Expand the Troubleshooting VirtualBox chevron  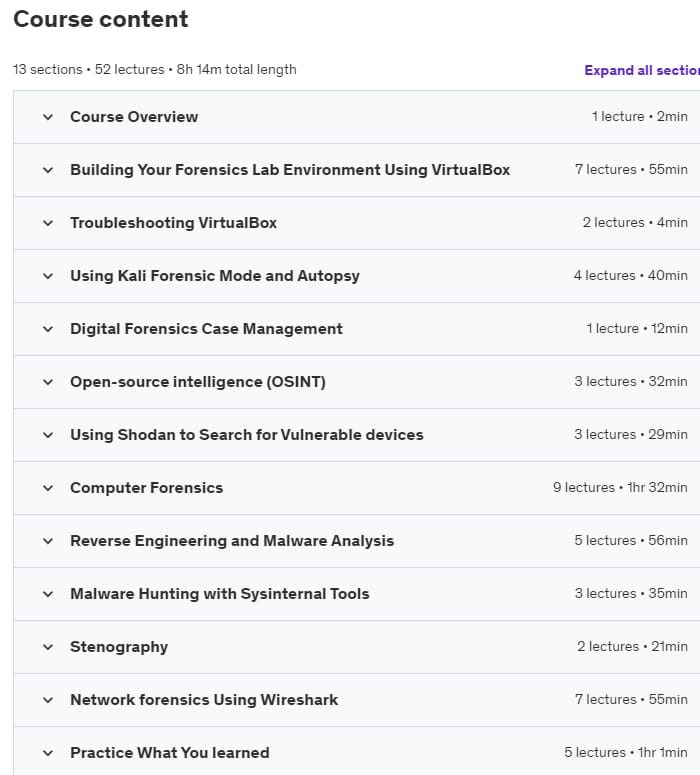tap(48, 223)
